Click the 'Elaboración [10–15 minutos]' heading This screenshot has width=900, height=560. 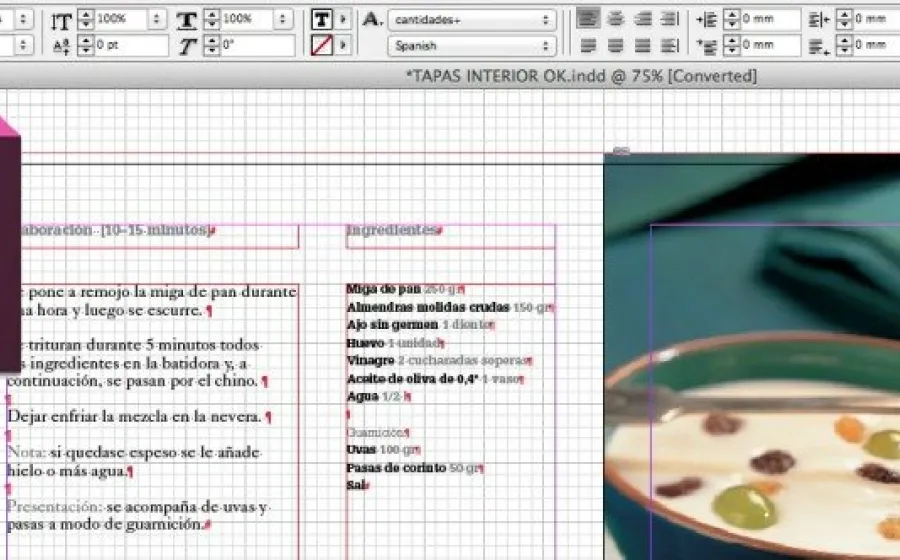118,230
